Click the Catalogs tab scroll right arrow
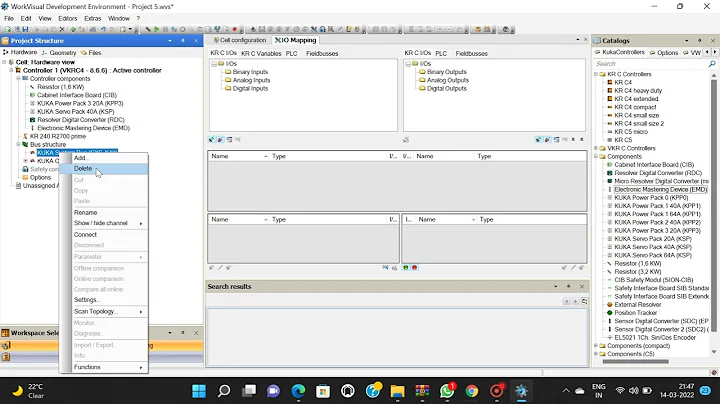The width and height of the screenshot is (720, 404). [714, 52]
